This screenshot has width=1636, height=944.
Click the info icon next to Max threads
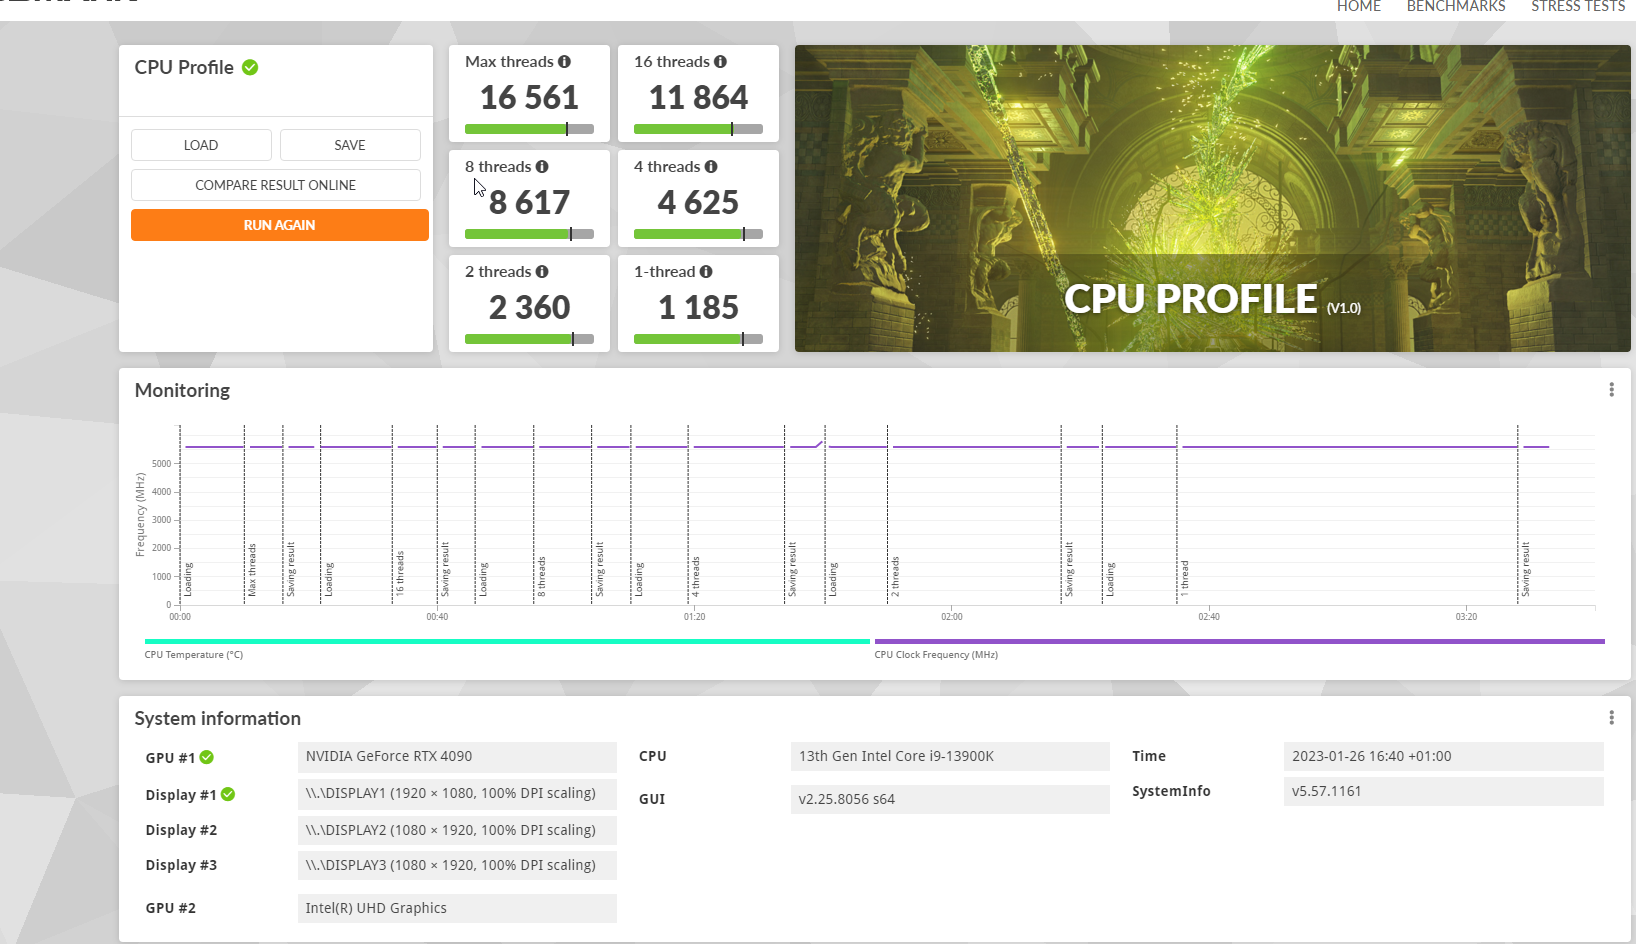tap(564, 62)
